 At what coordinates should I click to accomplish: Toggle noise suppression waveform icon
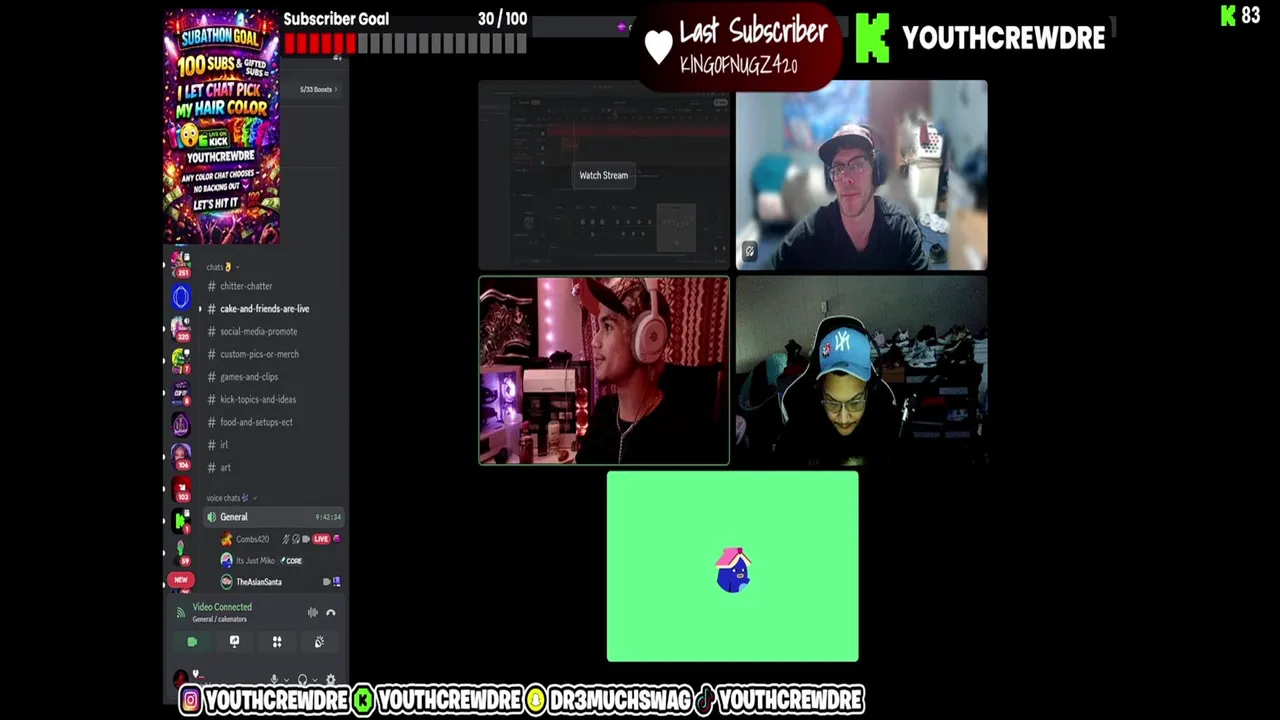(x=313, y=613)
